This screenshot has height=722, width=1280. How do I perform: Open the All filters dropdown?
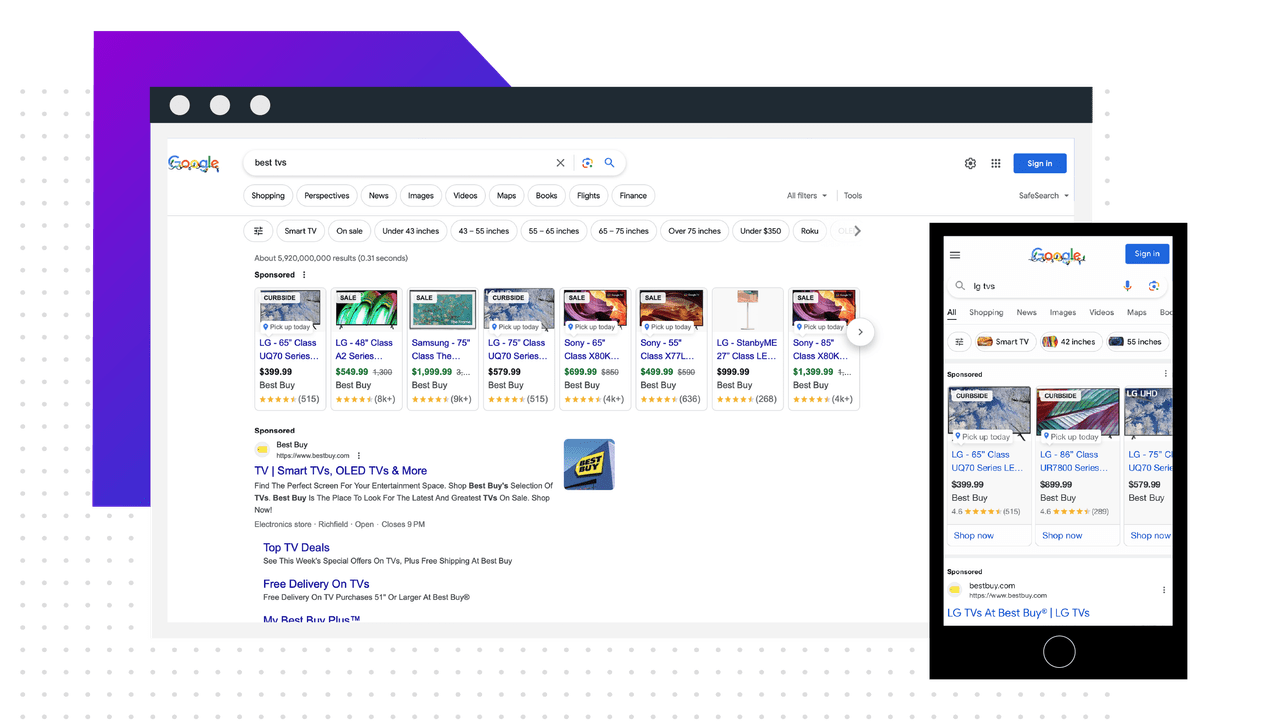807,196
